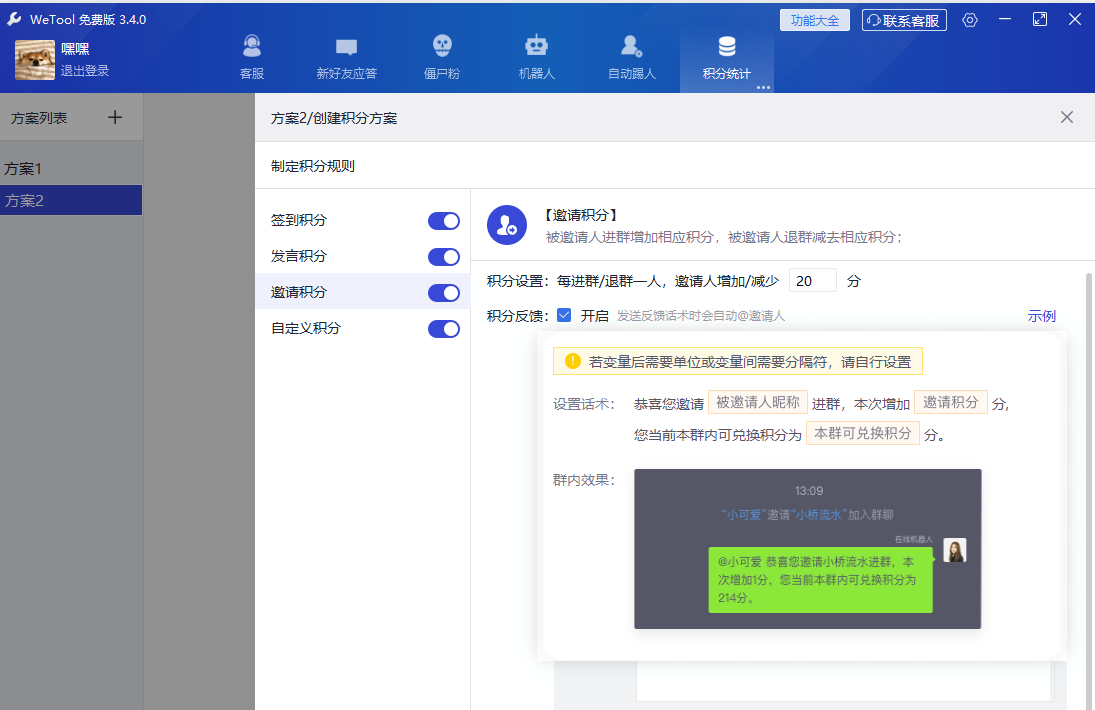Click the Shiba dog profile avatar

[x=35, y=60]
